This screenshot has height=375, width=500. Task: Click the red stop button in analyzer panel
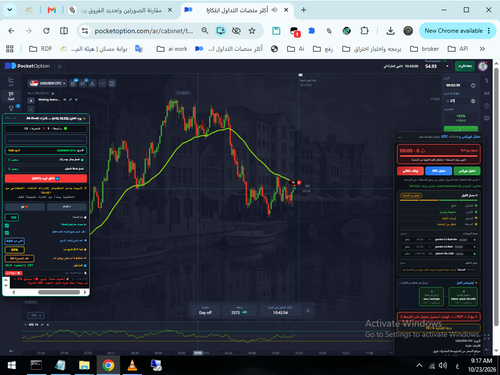[410, 171]
